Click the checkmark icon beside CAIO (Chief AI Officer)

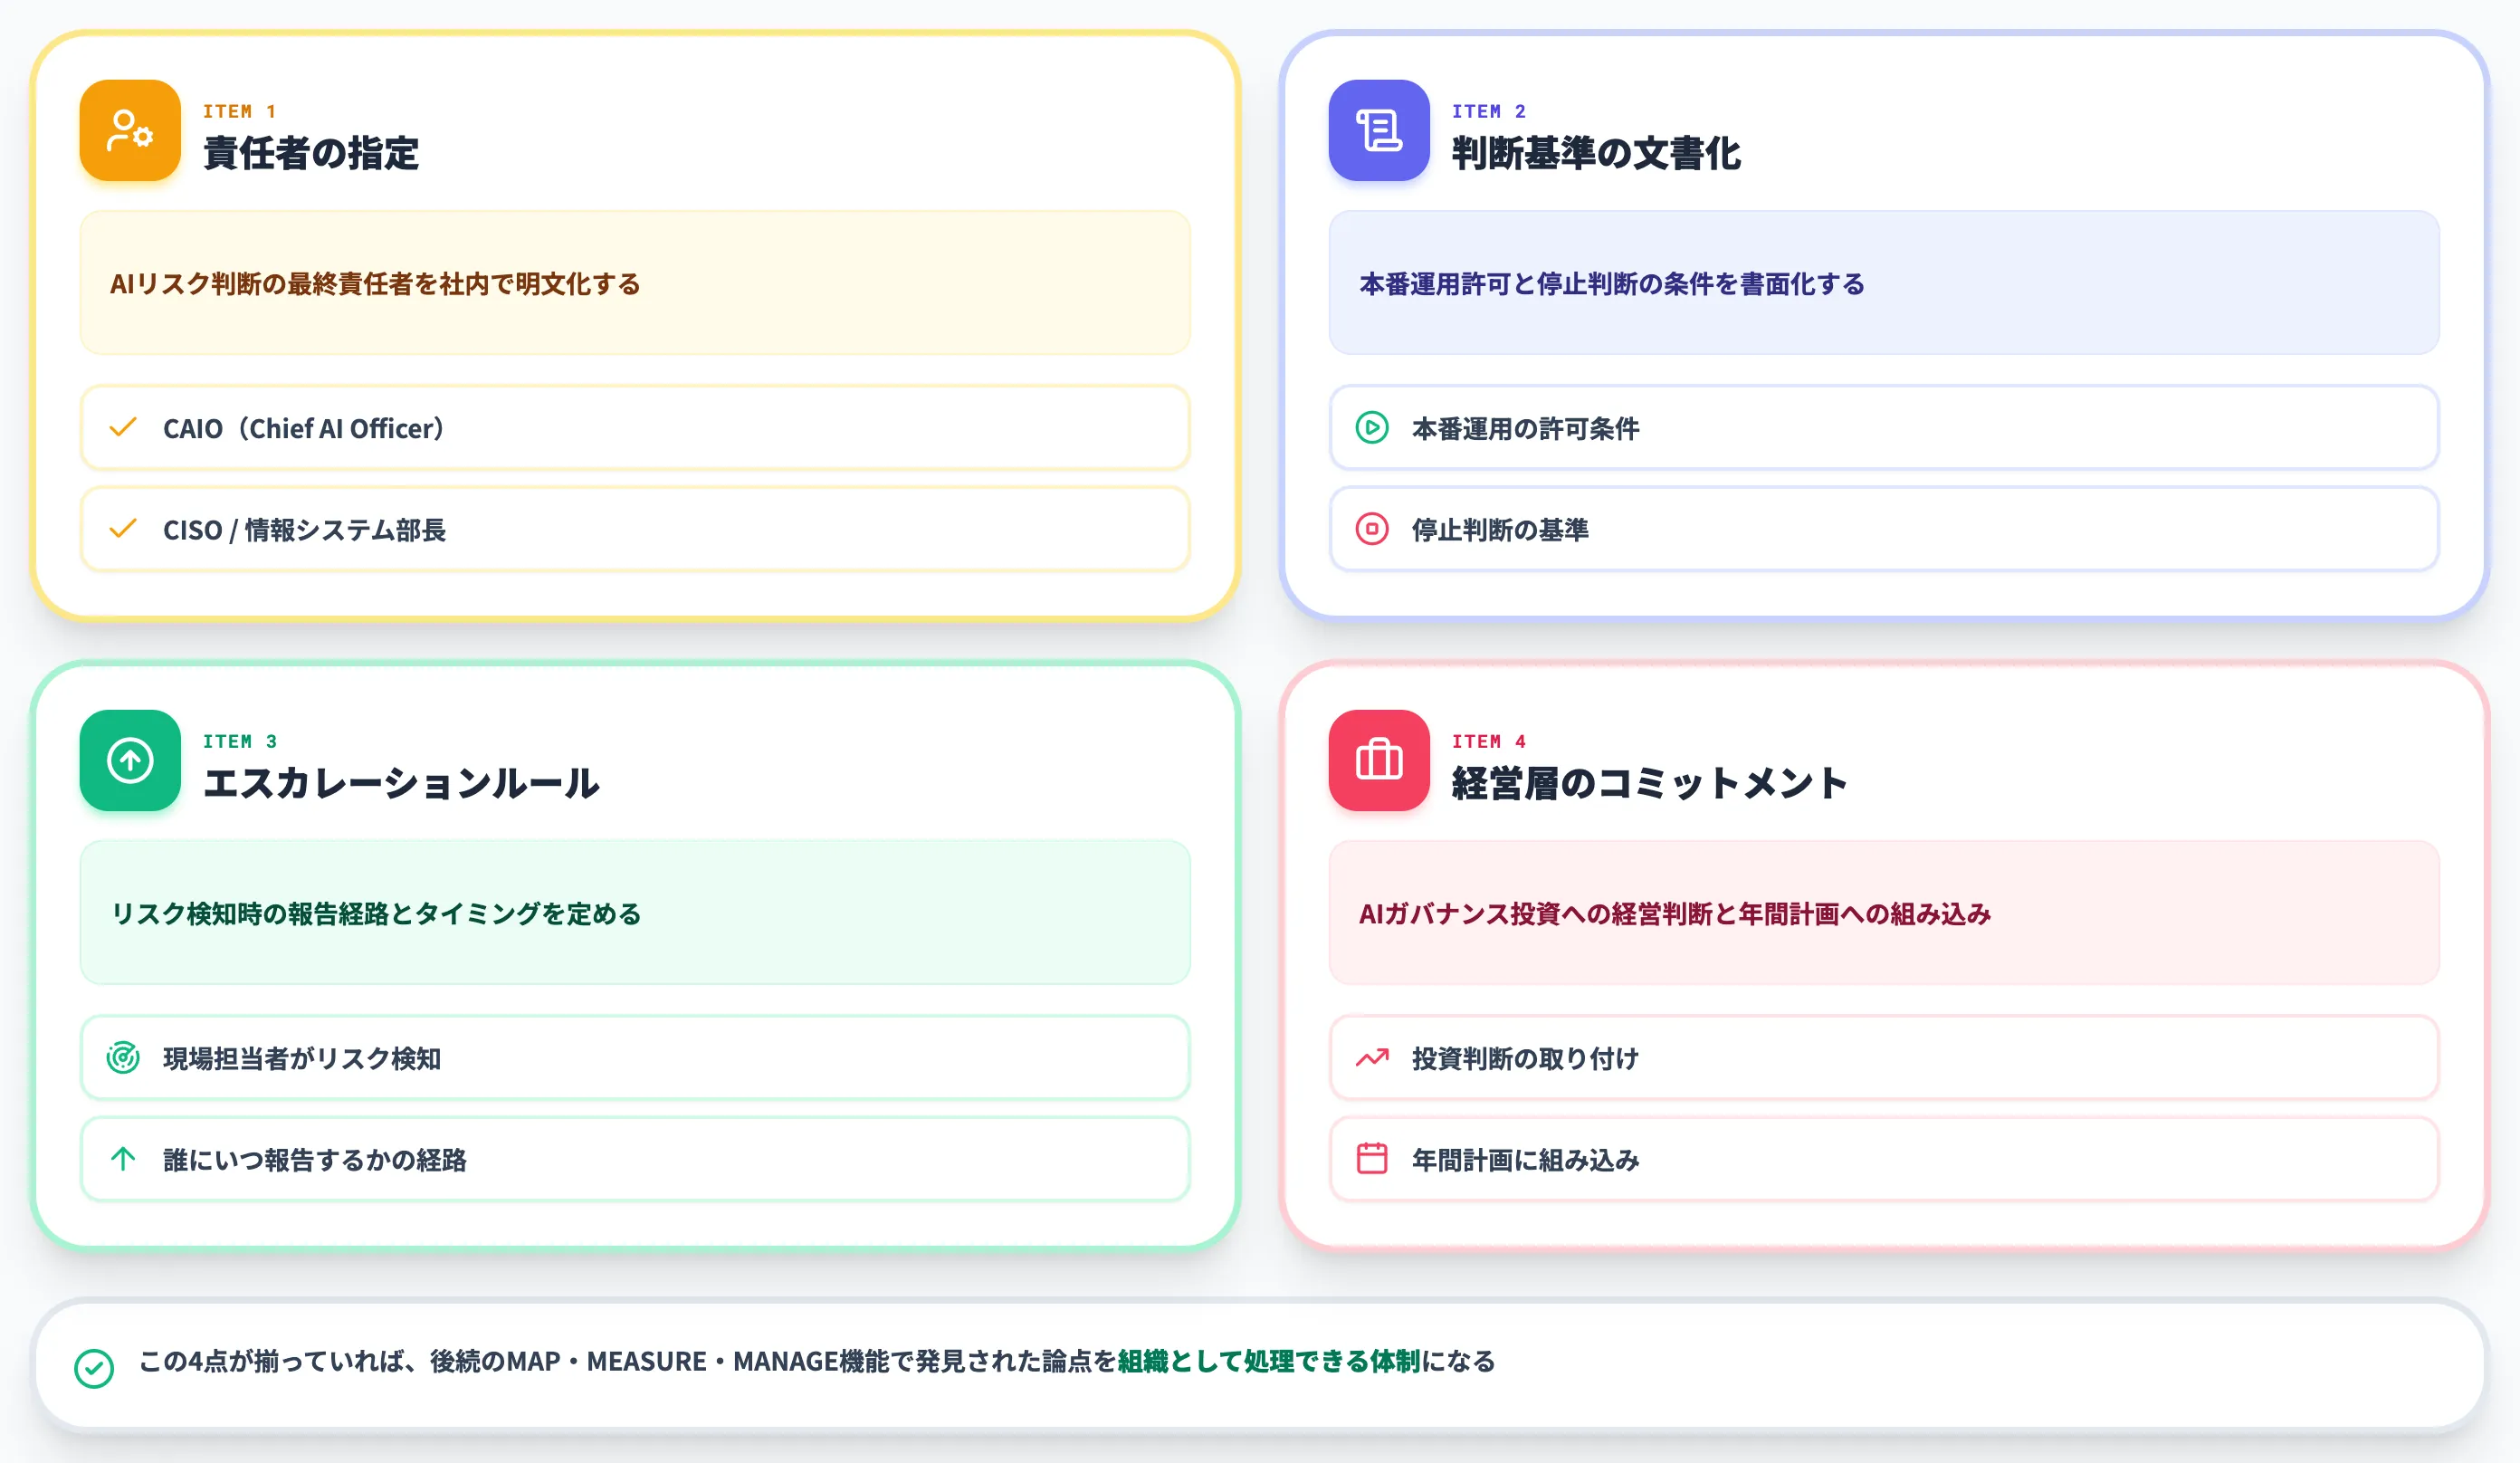tap(123, 428)
